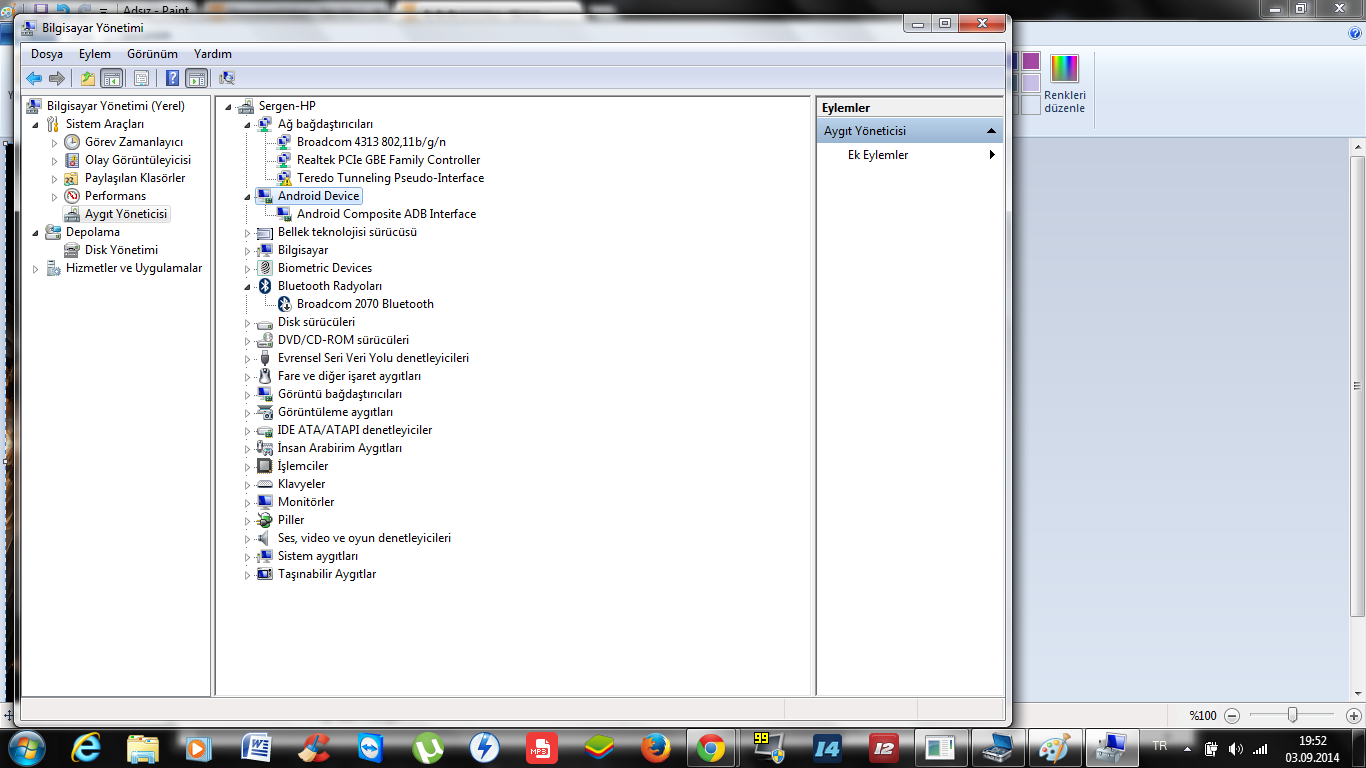Click the Monitörler monitor icon
1366x768 pixels.
264,502
